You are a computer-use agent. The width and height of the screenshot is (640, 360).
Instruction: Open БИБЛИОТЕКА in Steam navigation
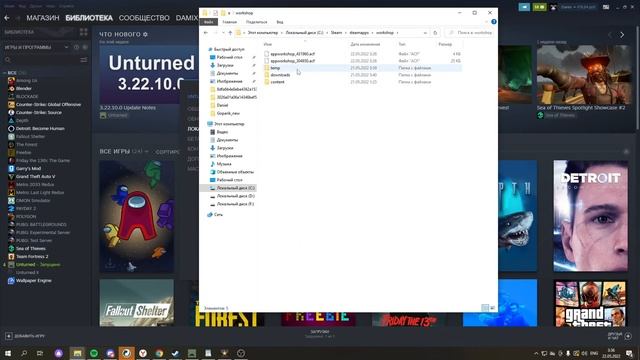pos(89,18)
